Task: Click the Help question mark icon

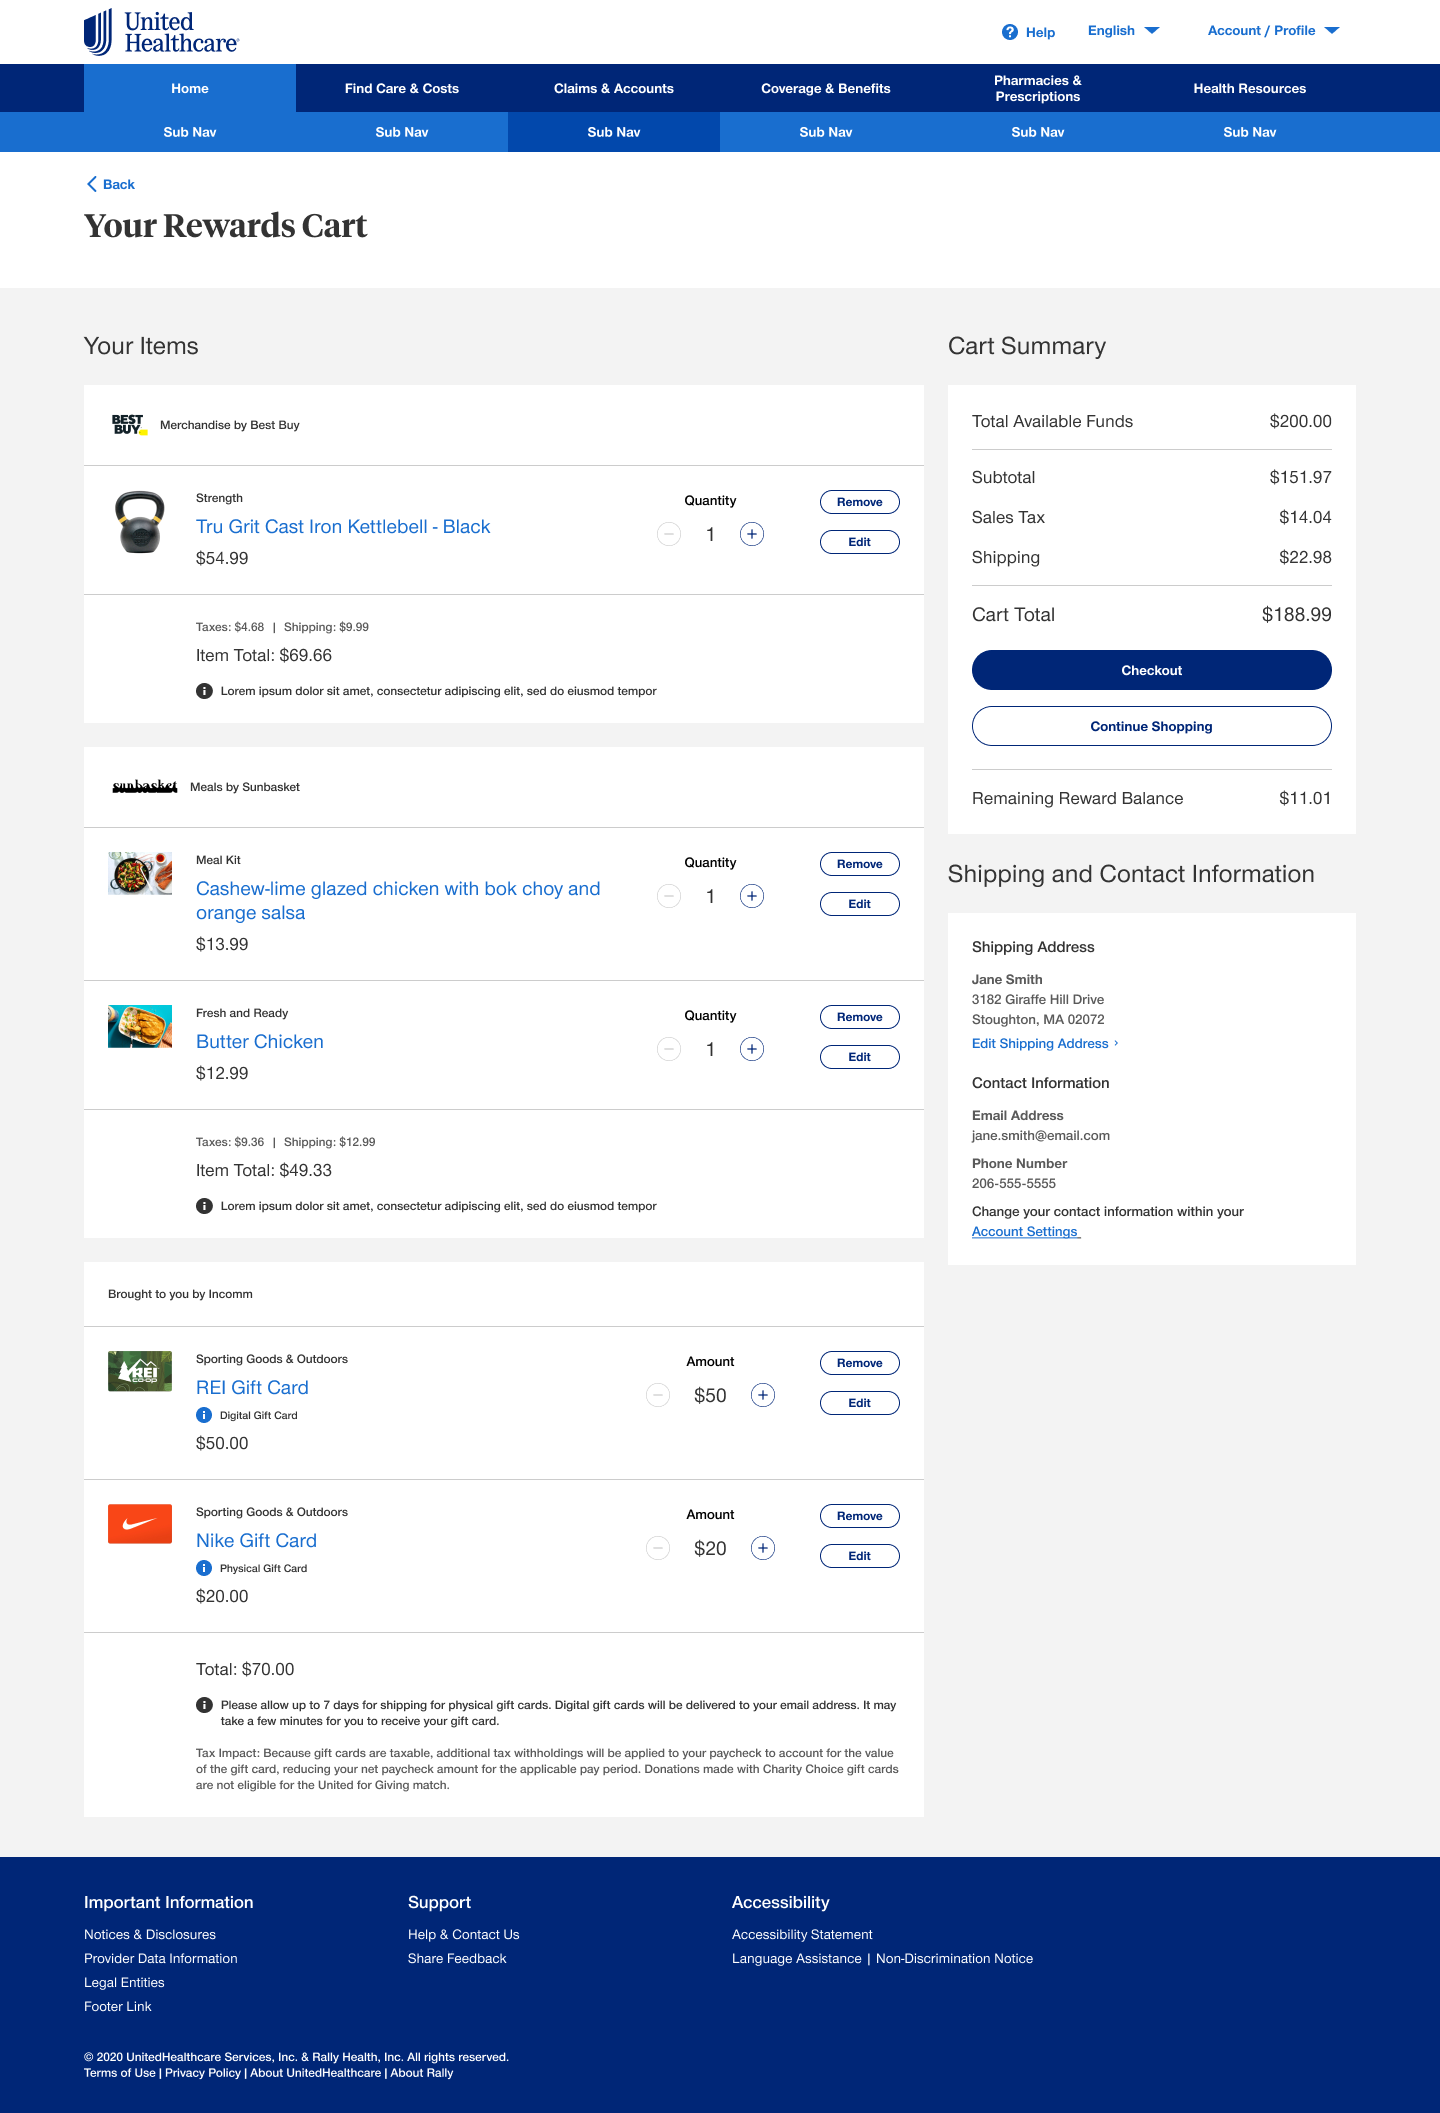Action: (1010, 32)
